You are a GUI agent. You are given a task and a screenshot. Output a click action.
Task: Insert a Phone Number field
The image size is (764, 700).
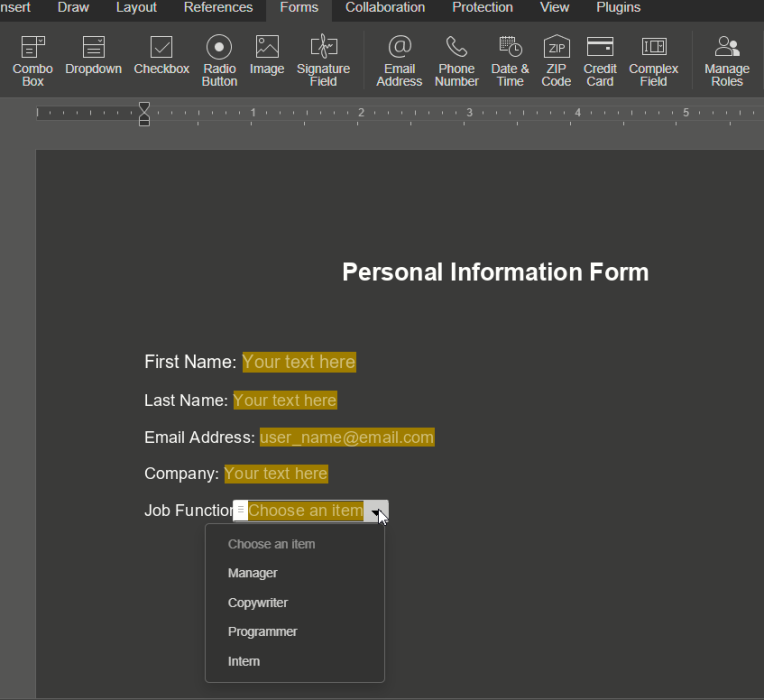(x=457, y=61)
